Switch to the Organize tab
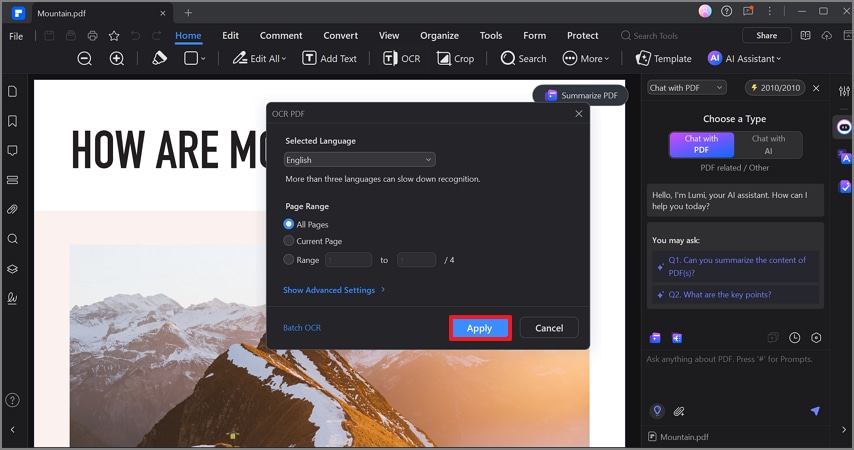The height and width of the screenshot is (450, 854). point(439,35)
